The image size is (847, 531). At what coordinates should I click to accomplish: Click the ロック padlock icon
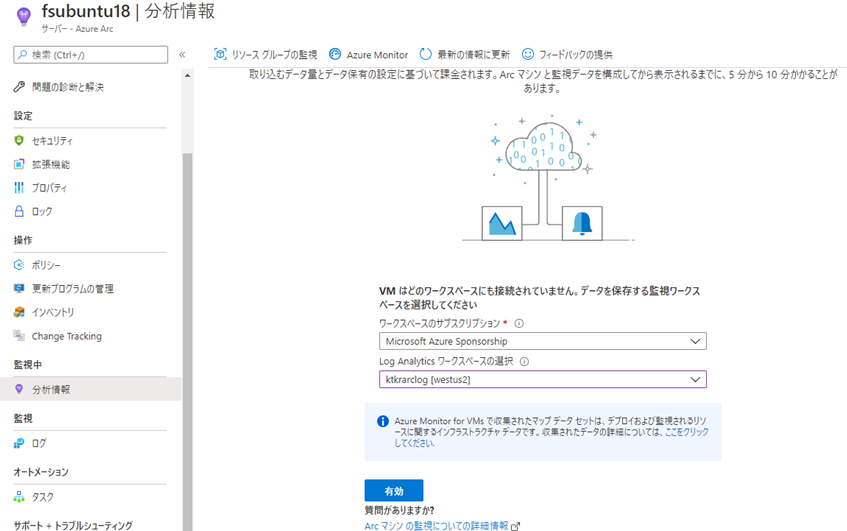point(19,211)
